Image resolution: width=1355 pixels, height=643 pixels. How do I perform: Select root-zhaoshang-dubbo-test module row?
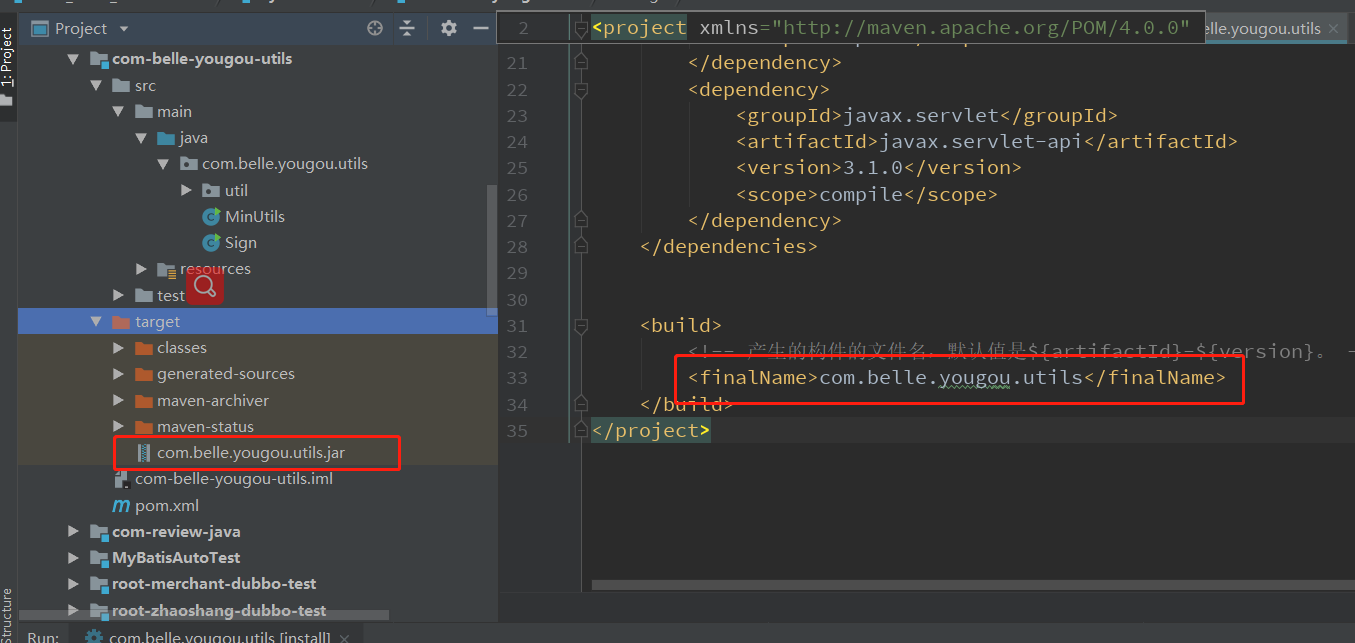(257, 609)
